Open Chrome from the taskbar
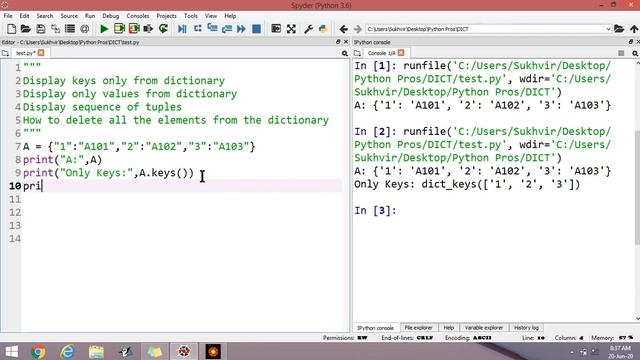The image size is (640, 360). (38, 351)
